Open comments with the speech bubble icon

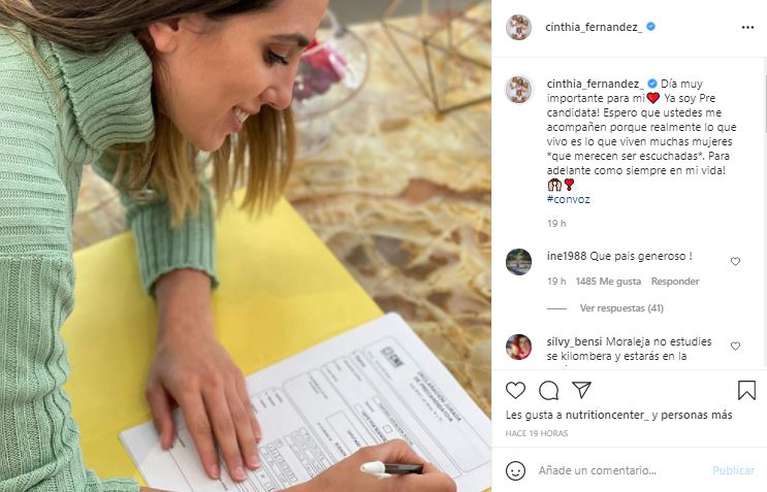pyautogui.click(x=548, y=390)
